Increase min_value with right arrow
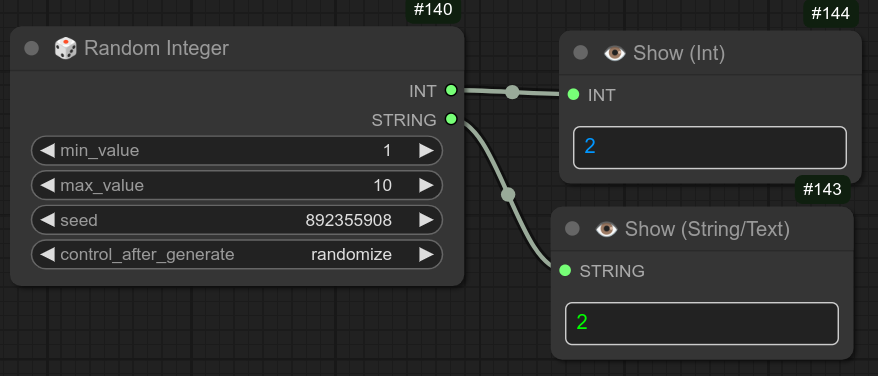 click(426, 150)
